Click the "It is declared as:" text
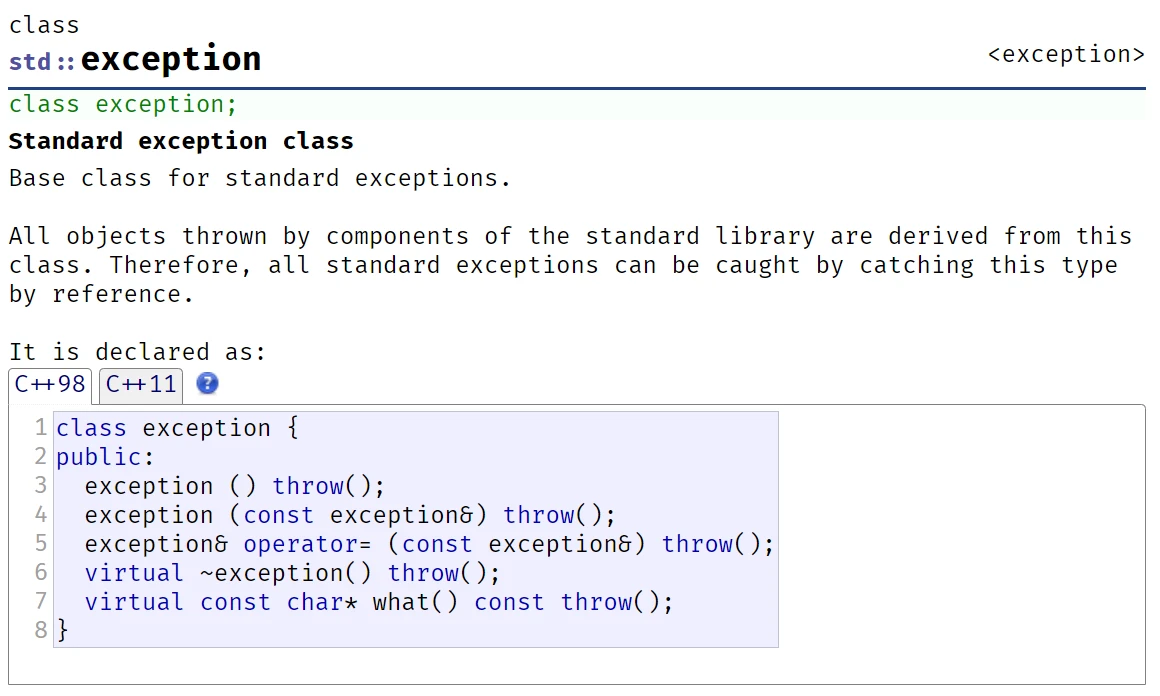 pos(138,352)
